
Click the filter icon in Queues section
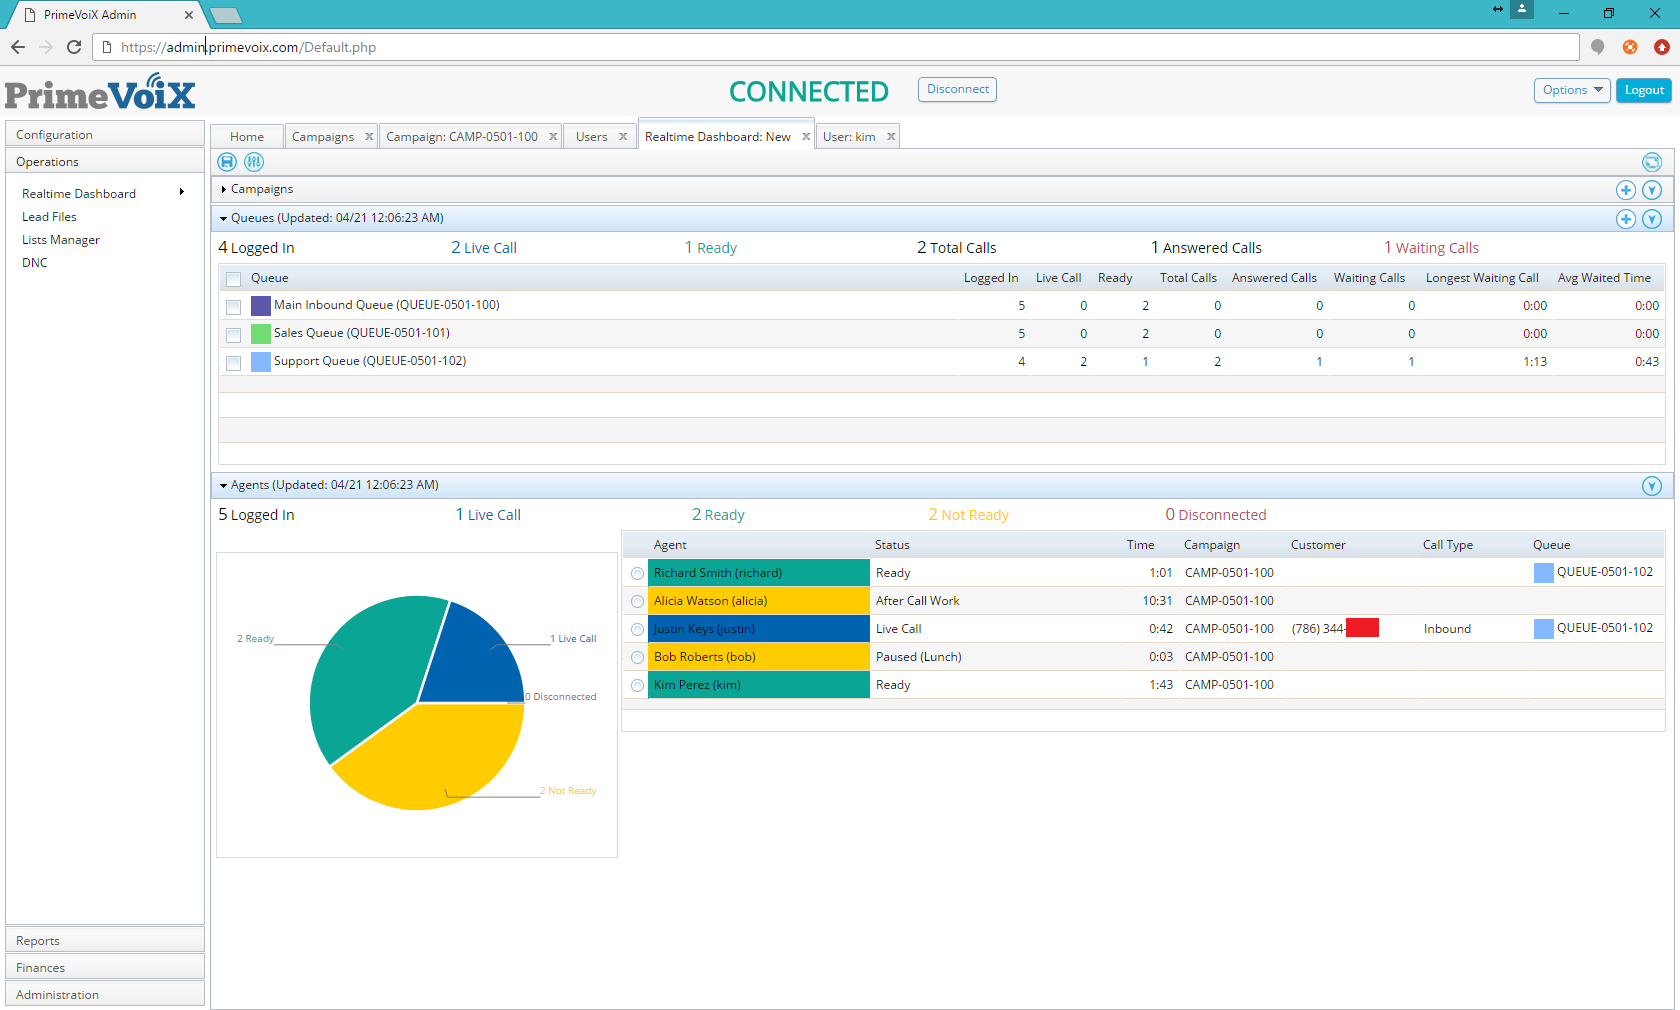point(1652,219)
